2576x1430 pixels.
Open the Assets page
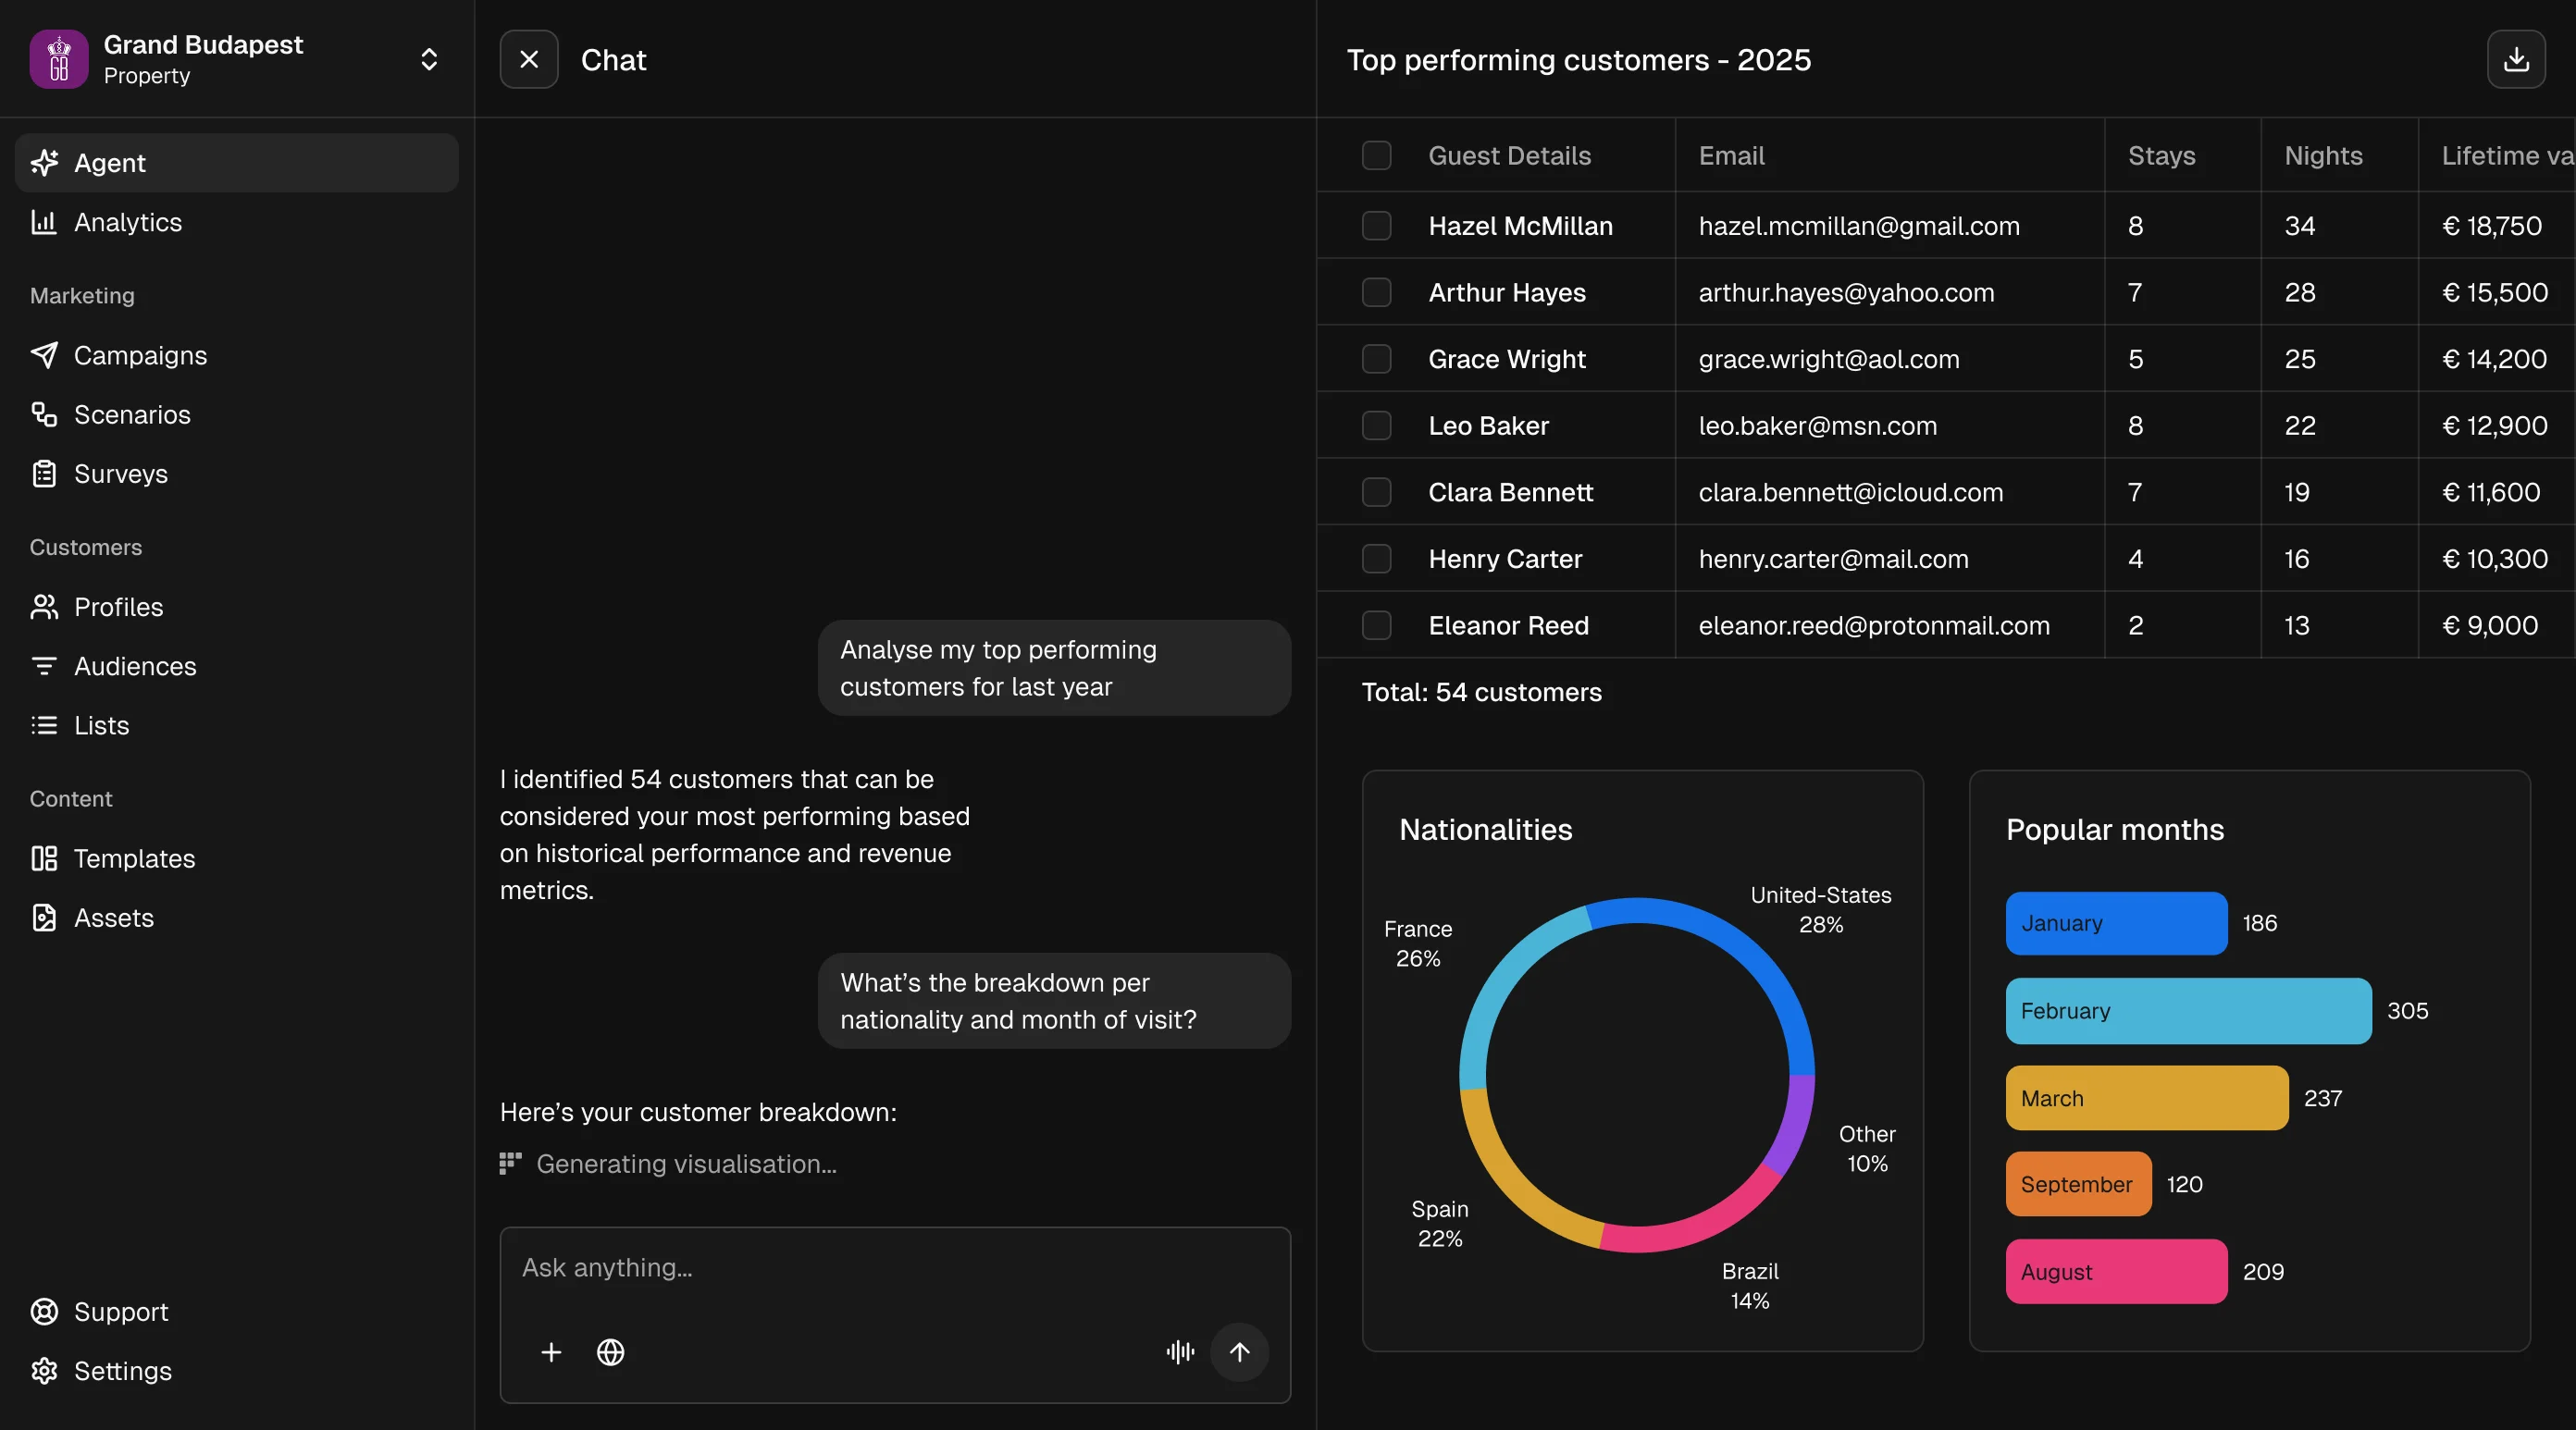point(236,917)
